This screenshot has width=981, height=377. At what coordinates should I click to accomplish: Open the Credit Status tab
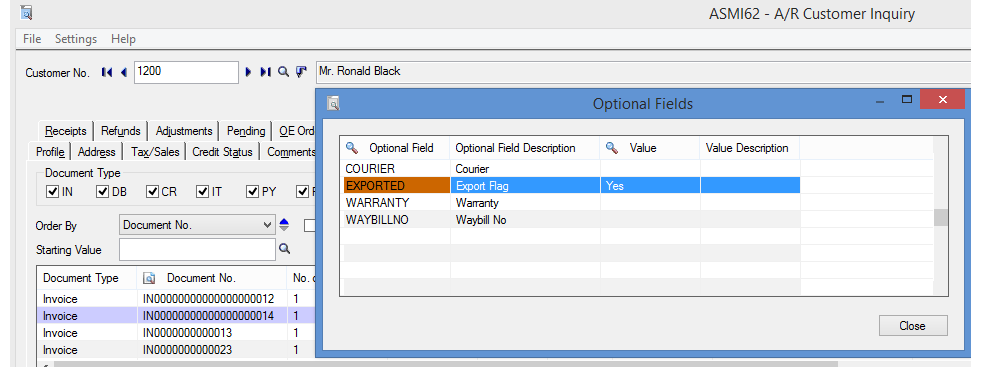[223, 151]
